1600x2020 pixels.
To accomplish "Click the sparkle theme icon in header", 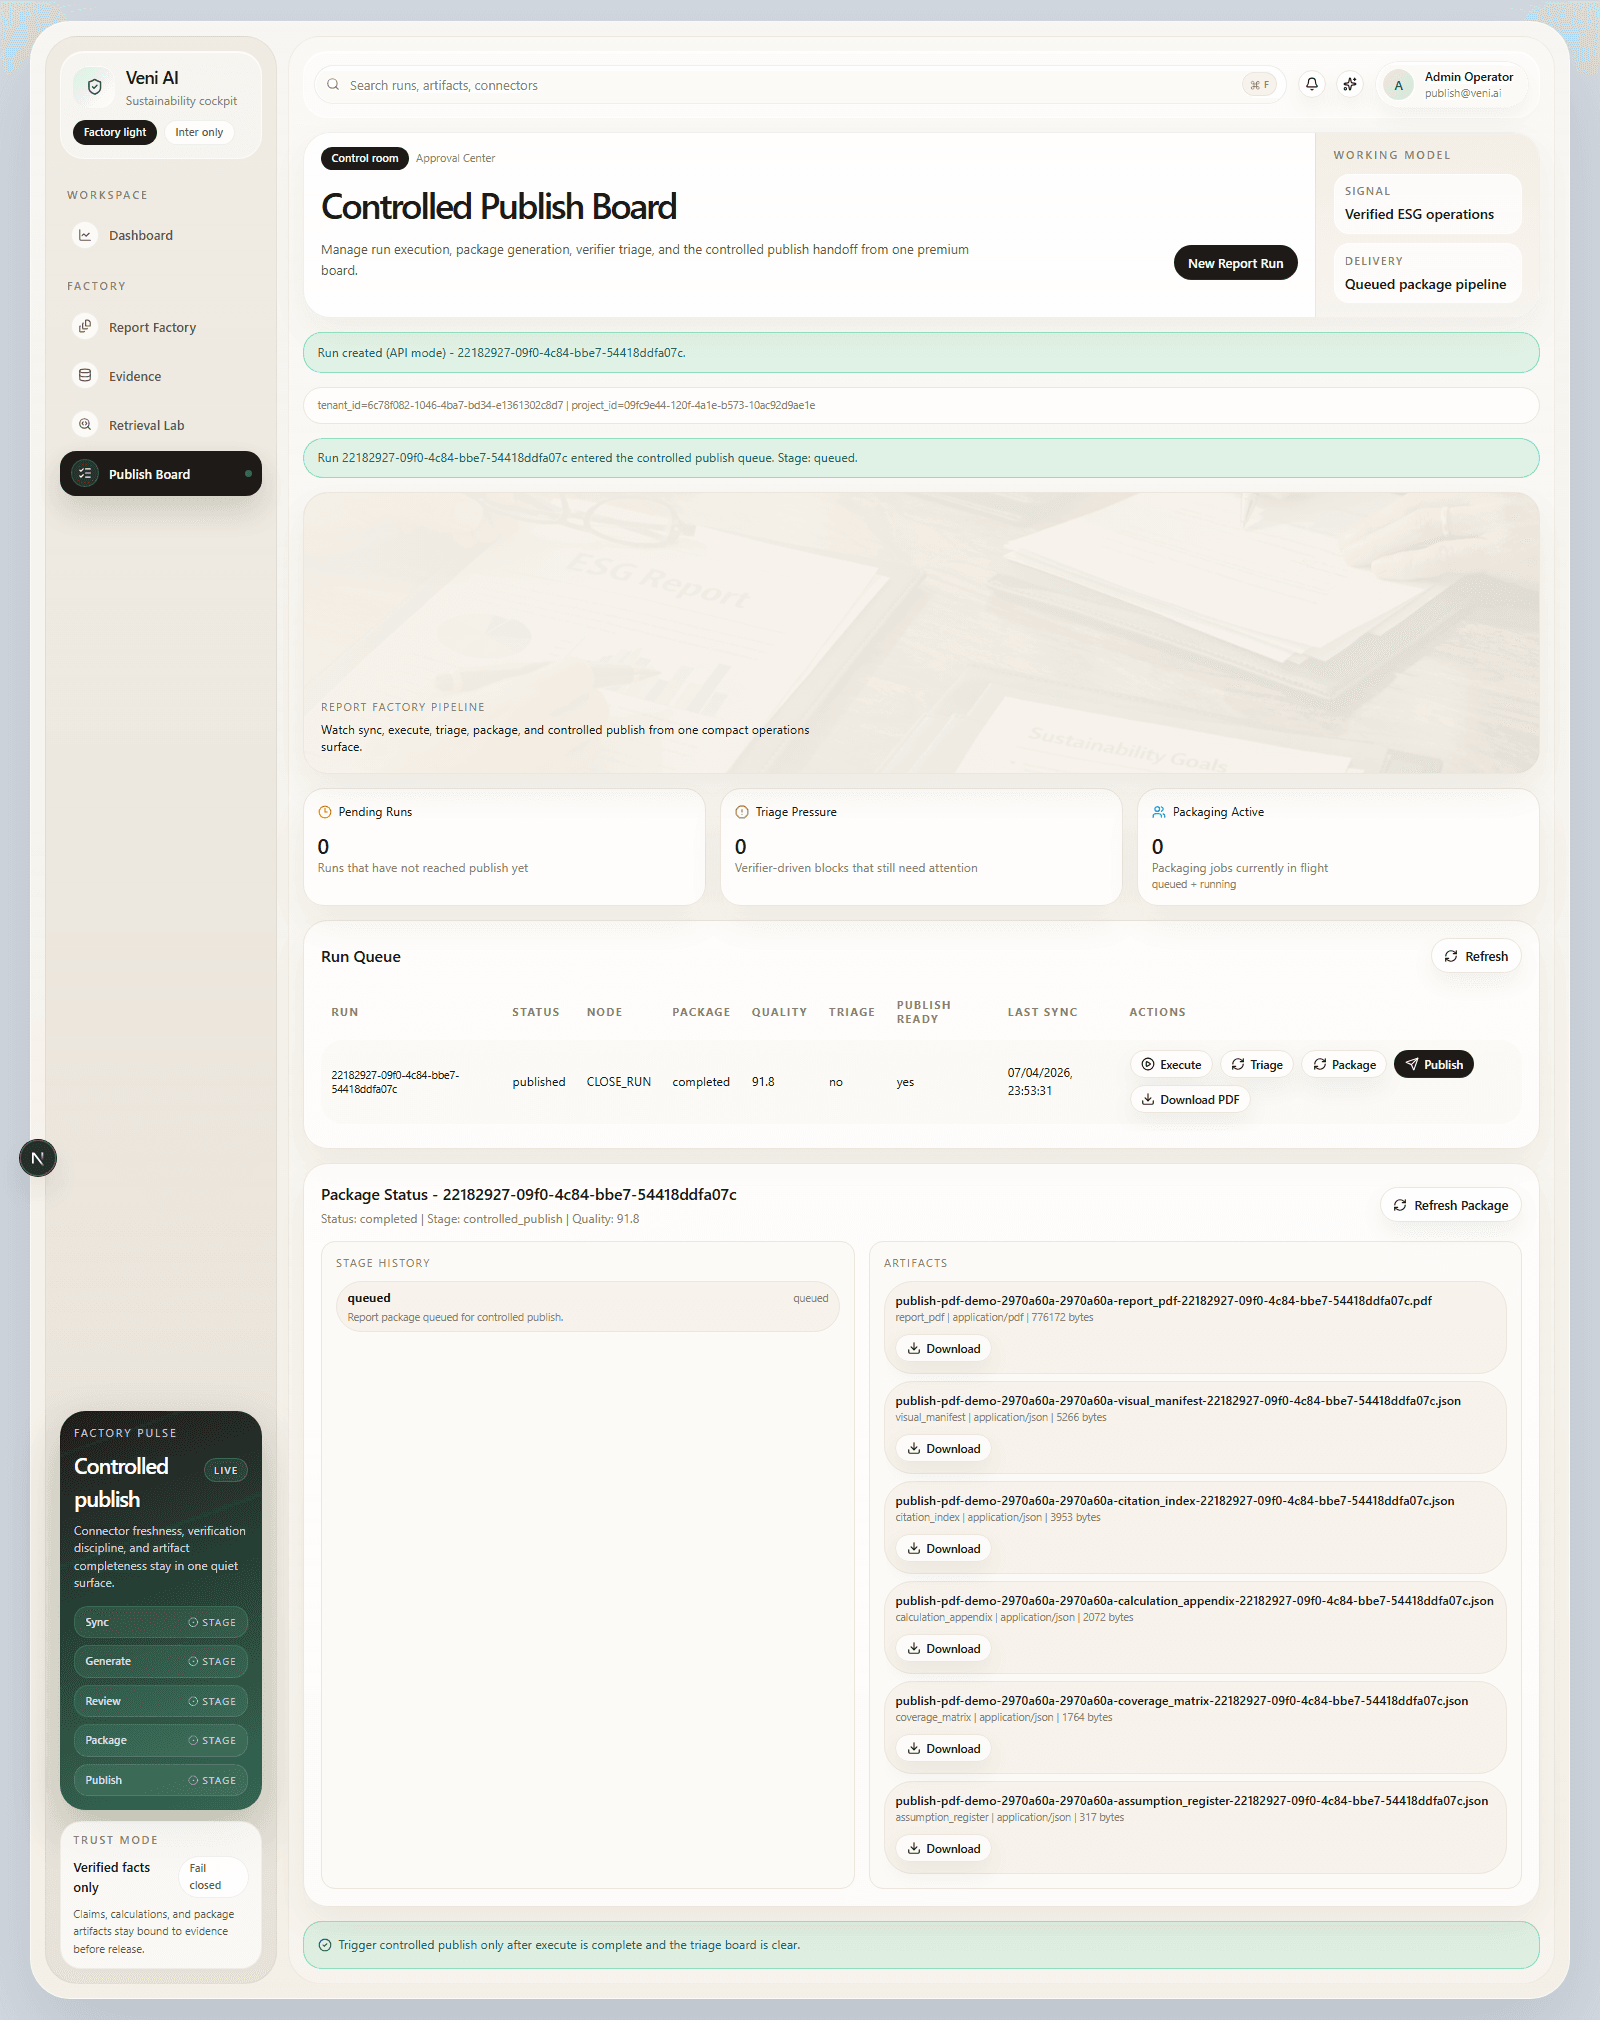I will click(1350, 85).
